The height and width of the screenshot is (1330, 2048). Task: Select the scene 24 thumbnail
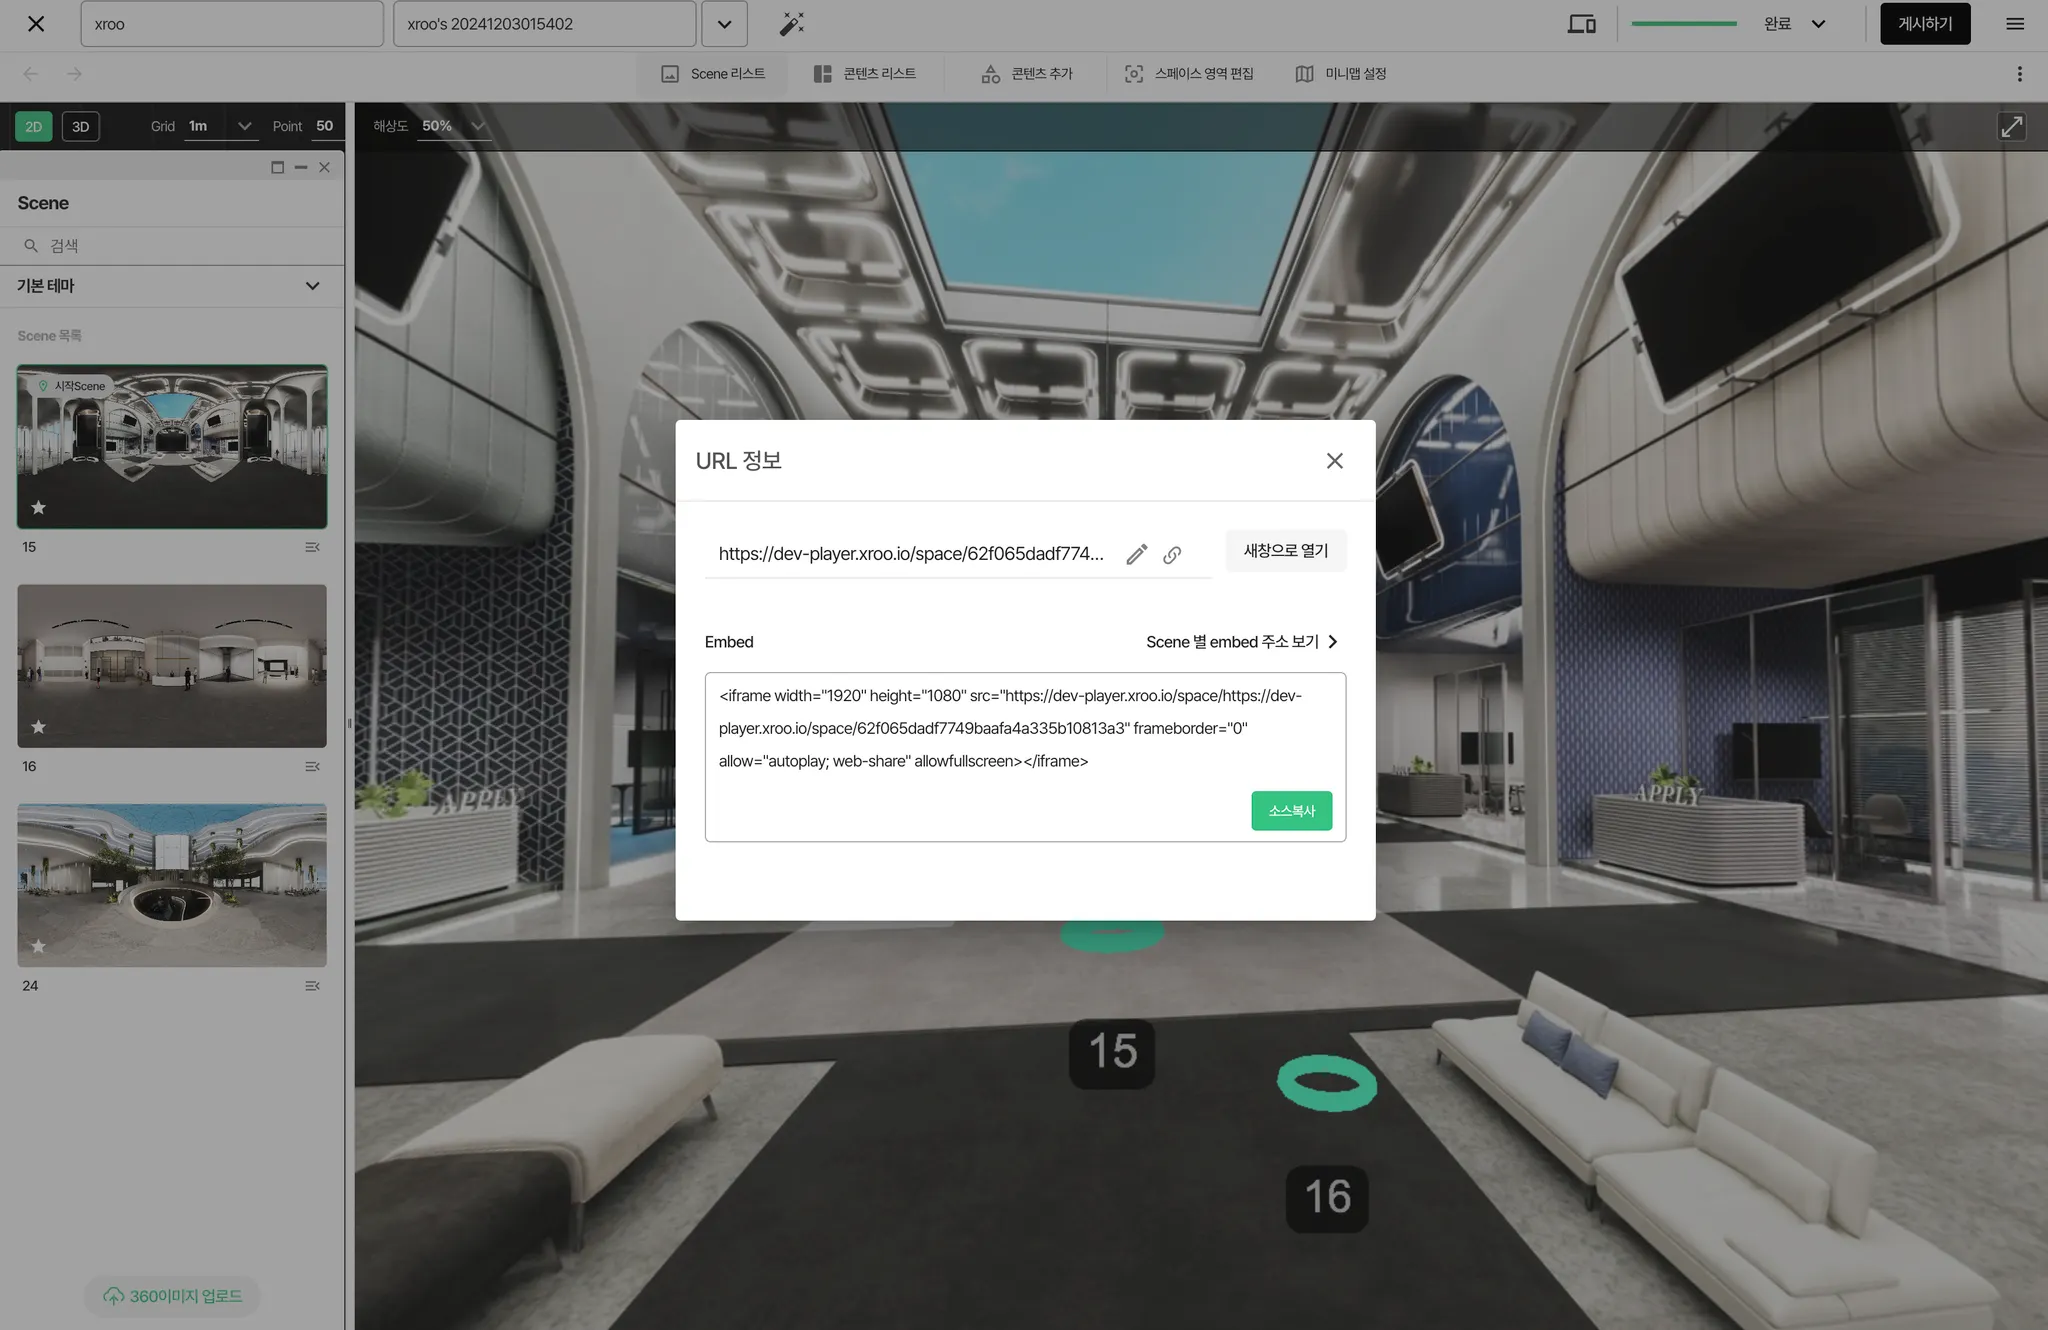(172, 885)
